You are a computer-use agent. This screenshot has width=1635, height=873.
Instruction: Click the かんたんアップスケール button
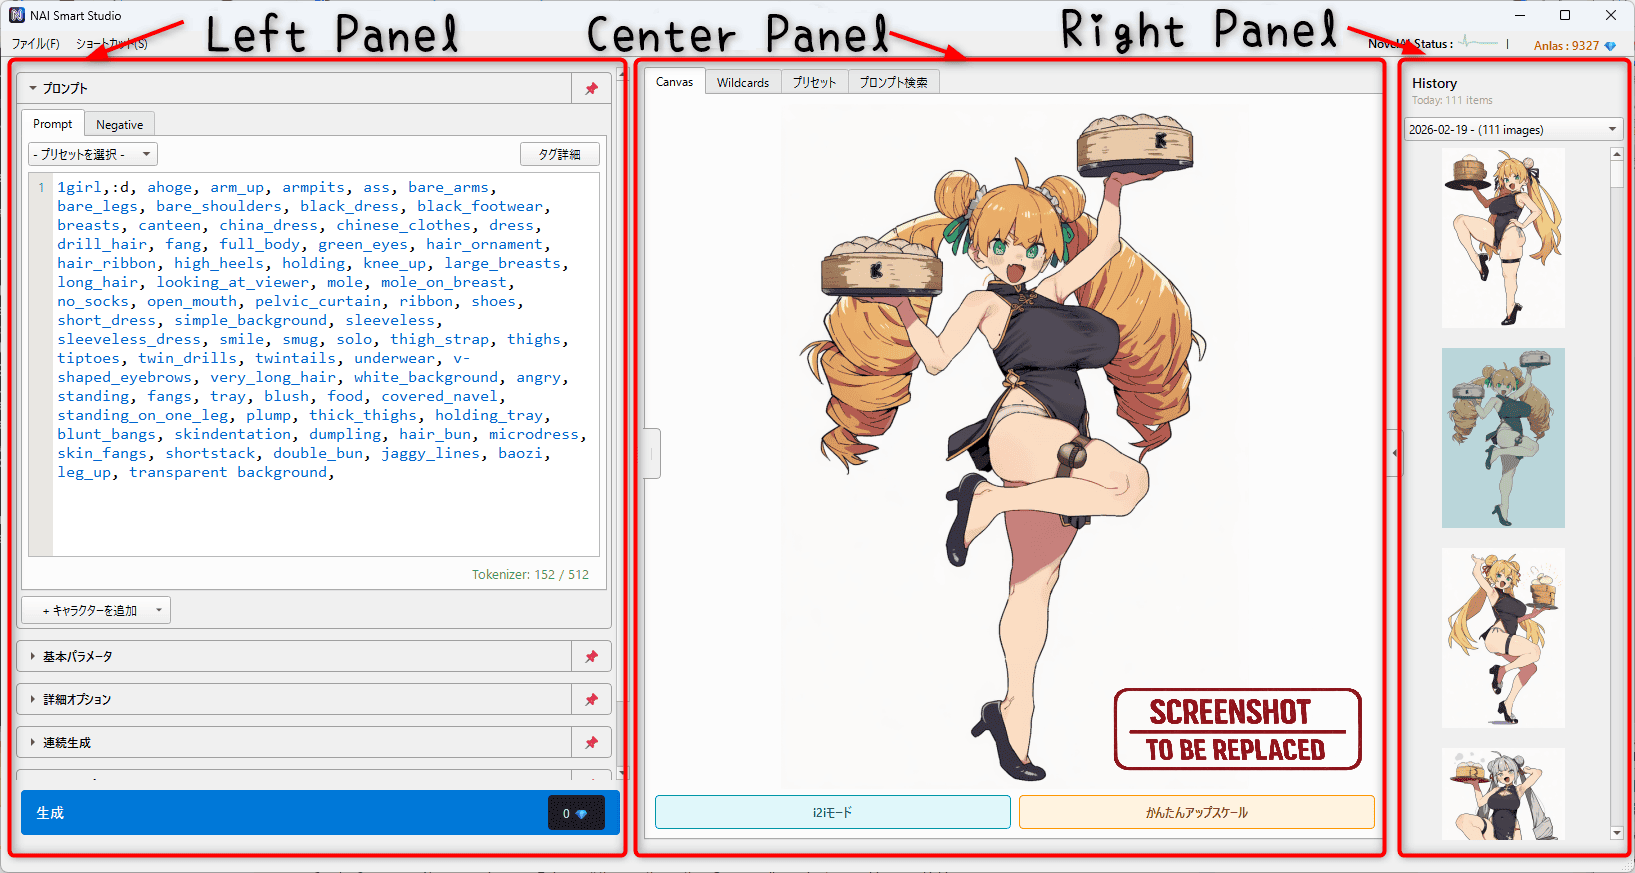1197,812
